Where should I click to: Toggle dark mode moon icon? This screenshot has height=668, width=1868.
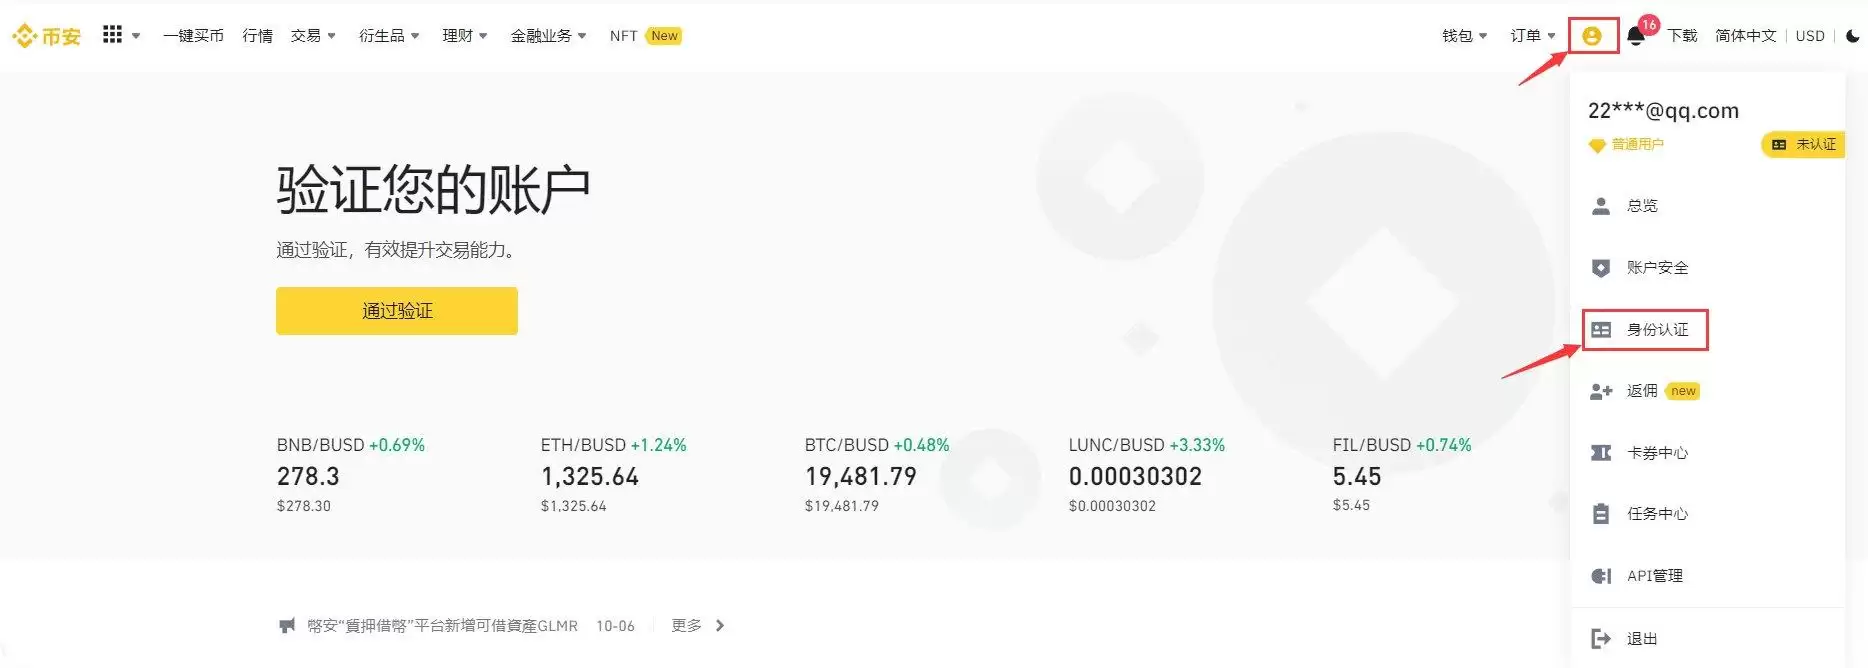pos(1852,36)
